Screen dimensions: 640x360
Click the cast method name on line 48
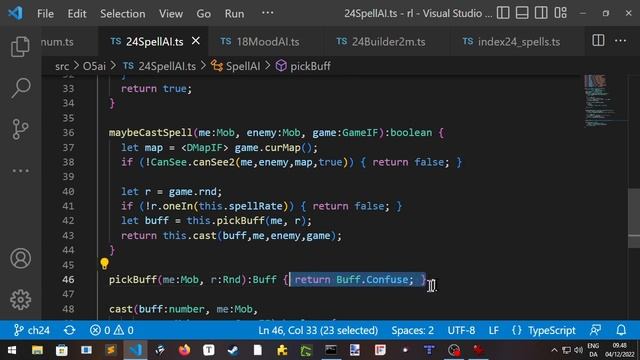coord(121,309)
